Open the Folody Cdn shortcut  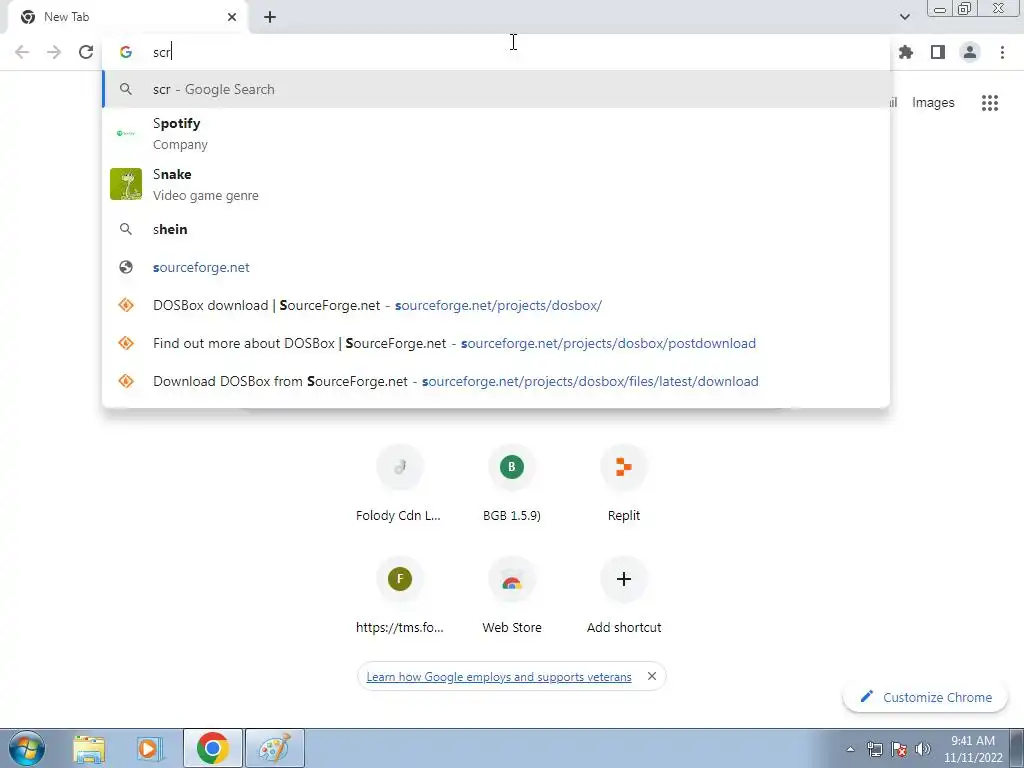[399, 483]
